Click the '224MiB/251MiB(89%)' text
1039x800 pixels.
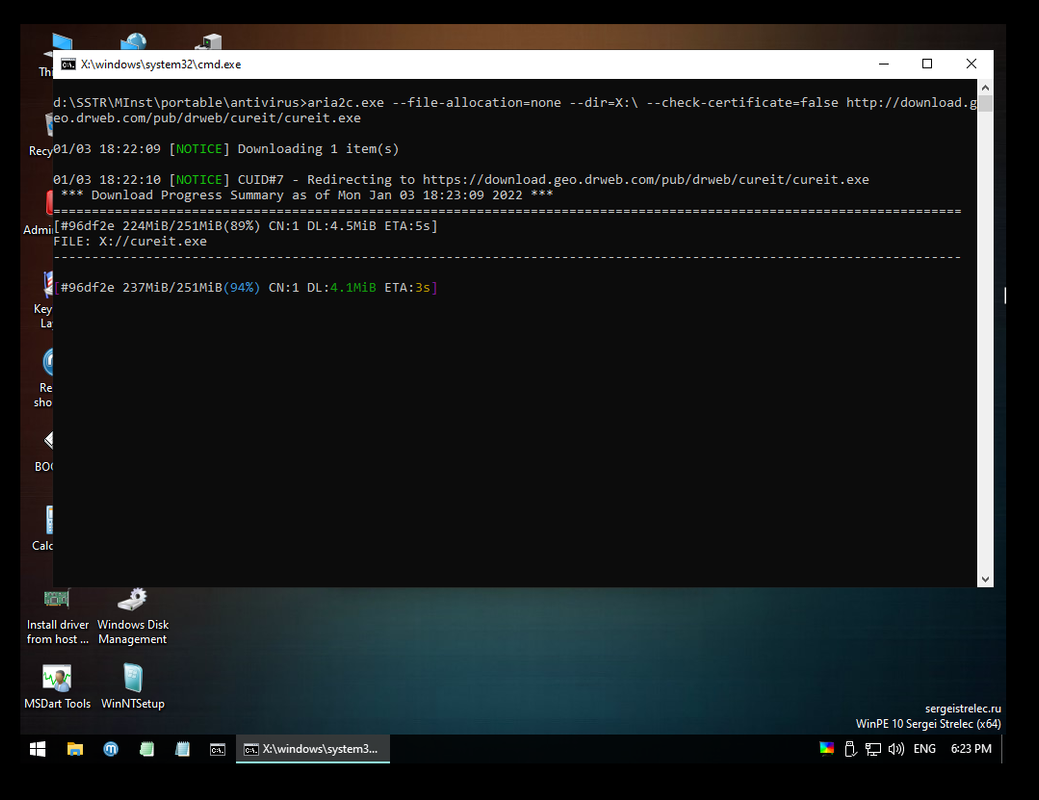191,226
